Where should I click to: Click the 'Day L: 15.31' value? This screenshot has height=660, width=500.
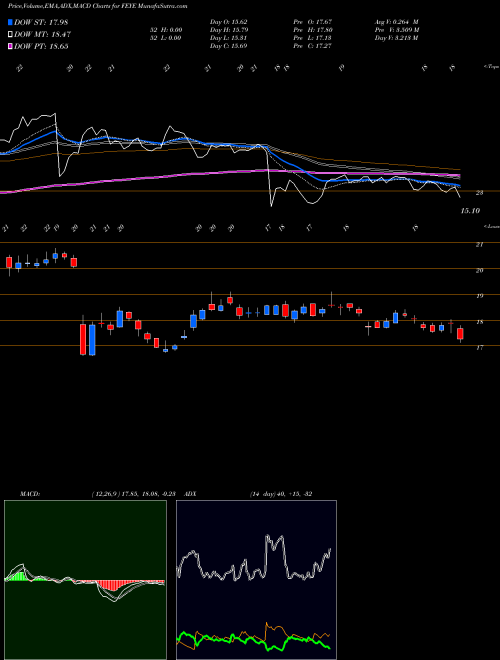coord(229,38)
